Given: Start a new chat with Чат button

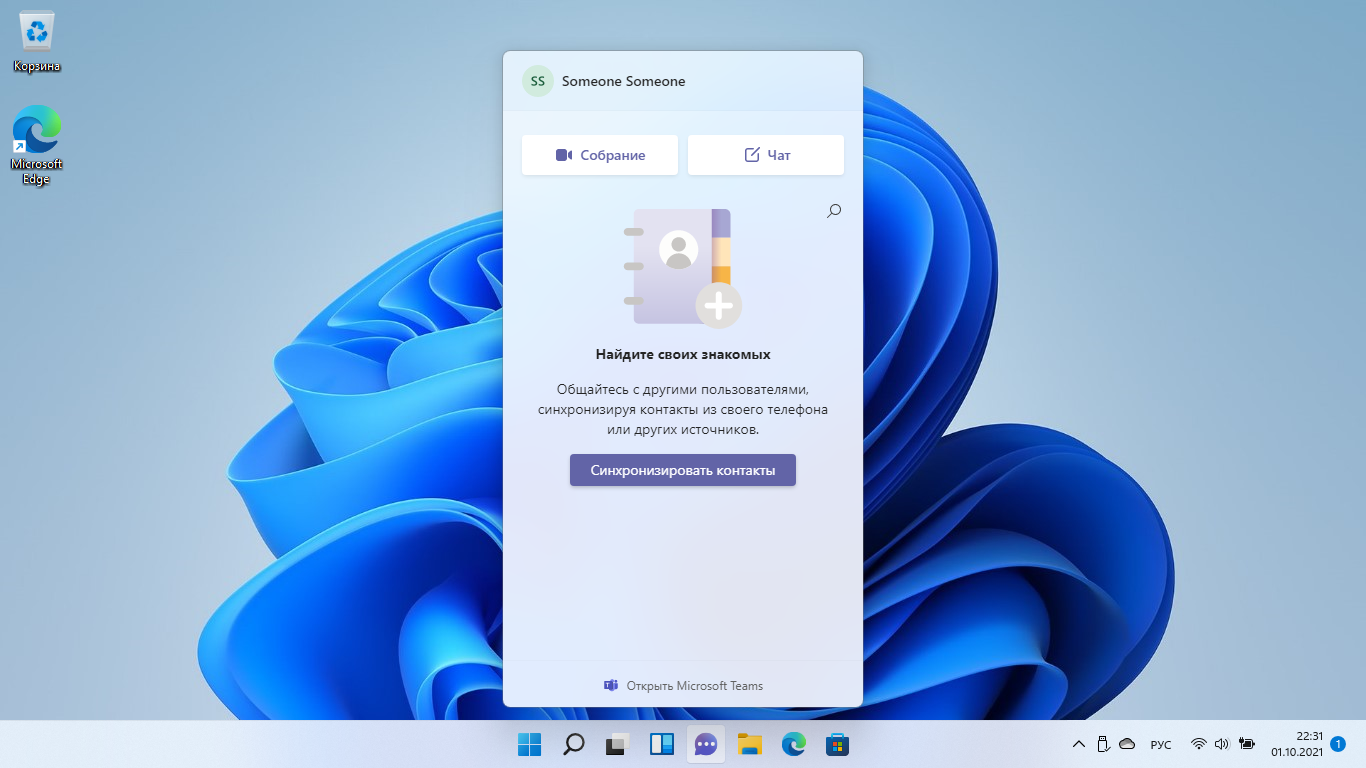Looking at the screenshot, I should 766,155.
